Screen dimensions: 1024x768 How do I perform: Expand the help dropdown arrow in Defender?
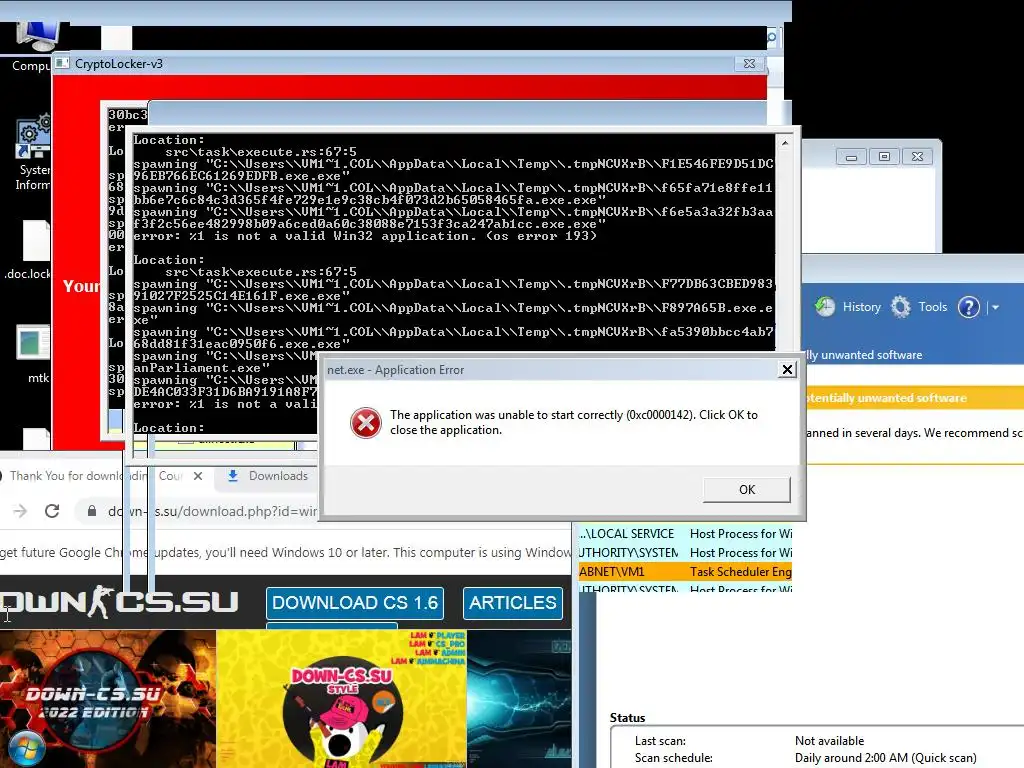(995, 307)
